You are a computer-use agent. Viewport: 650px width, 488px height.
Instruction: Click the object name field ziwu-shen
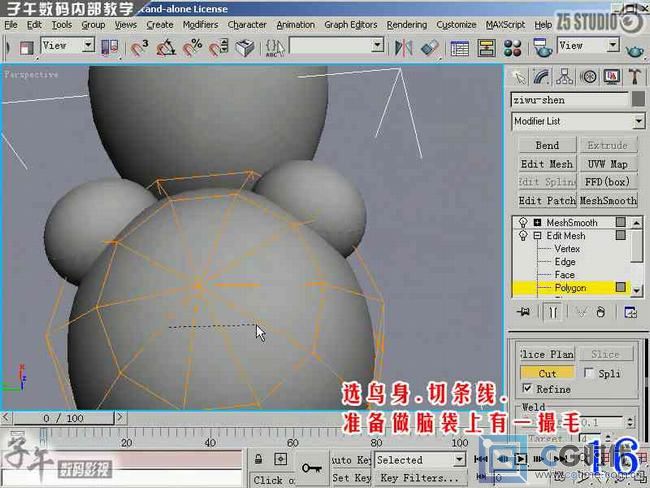[570, 100]
